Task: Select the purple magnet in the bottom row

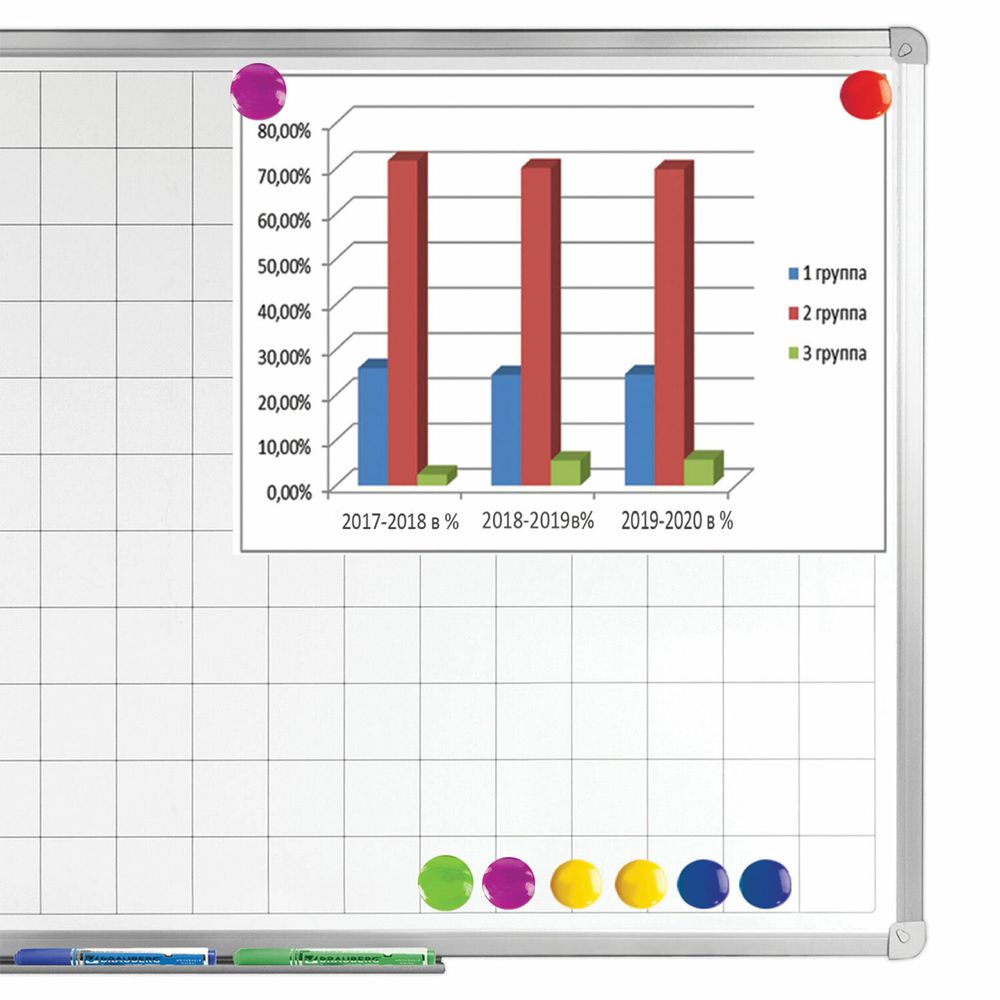Action: pos(508,883)
